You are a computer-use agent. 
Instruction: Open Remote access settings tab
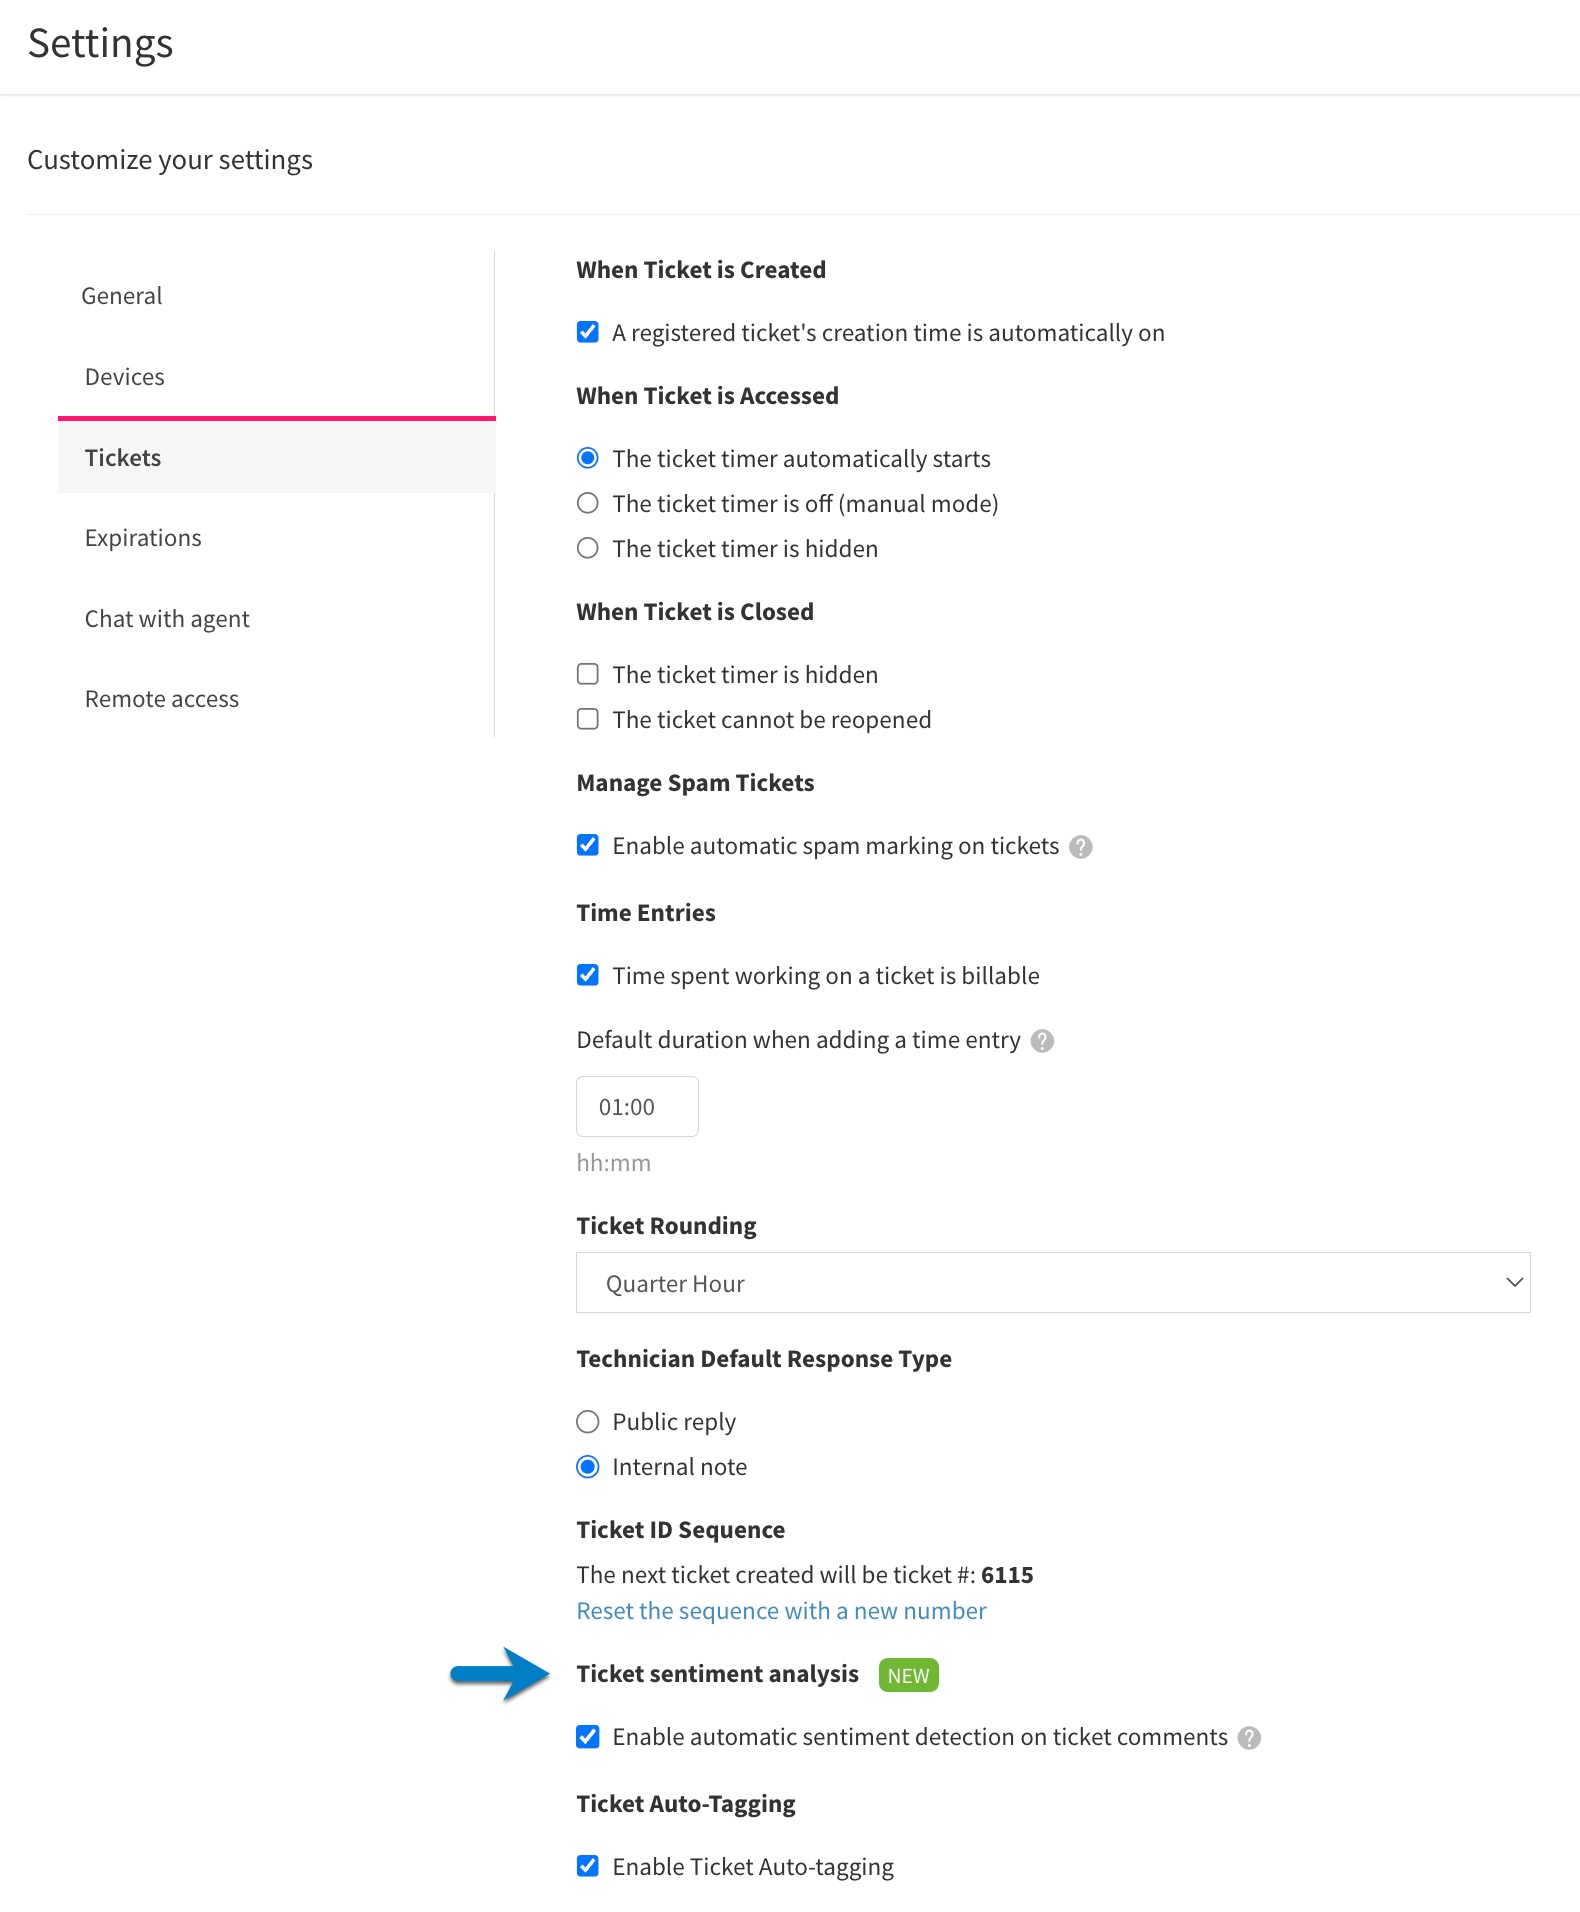point(162,699)
